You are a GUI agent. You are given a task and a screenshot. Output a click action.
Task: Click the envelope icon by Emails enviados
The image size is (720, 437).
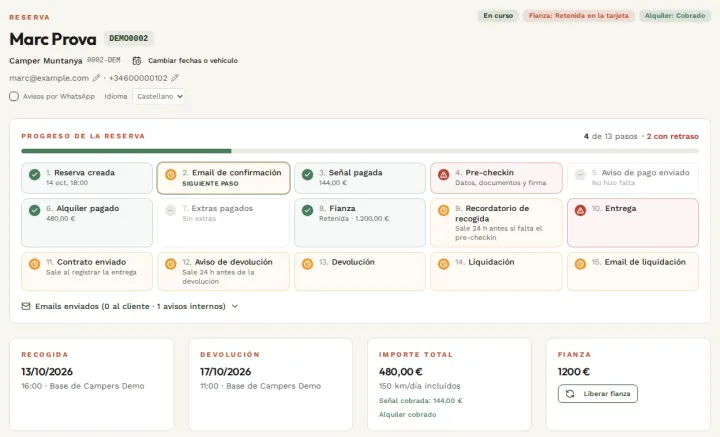[26, 306]
